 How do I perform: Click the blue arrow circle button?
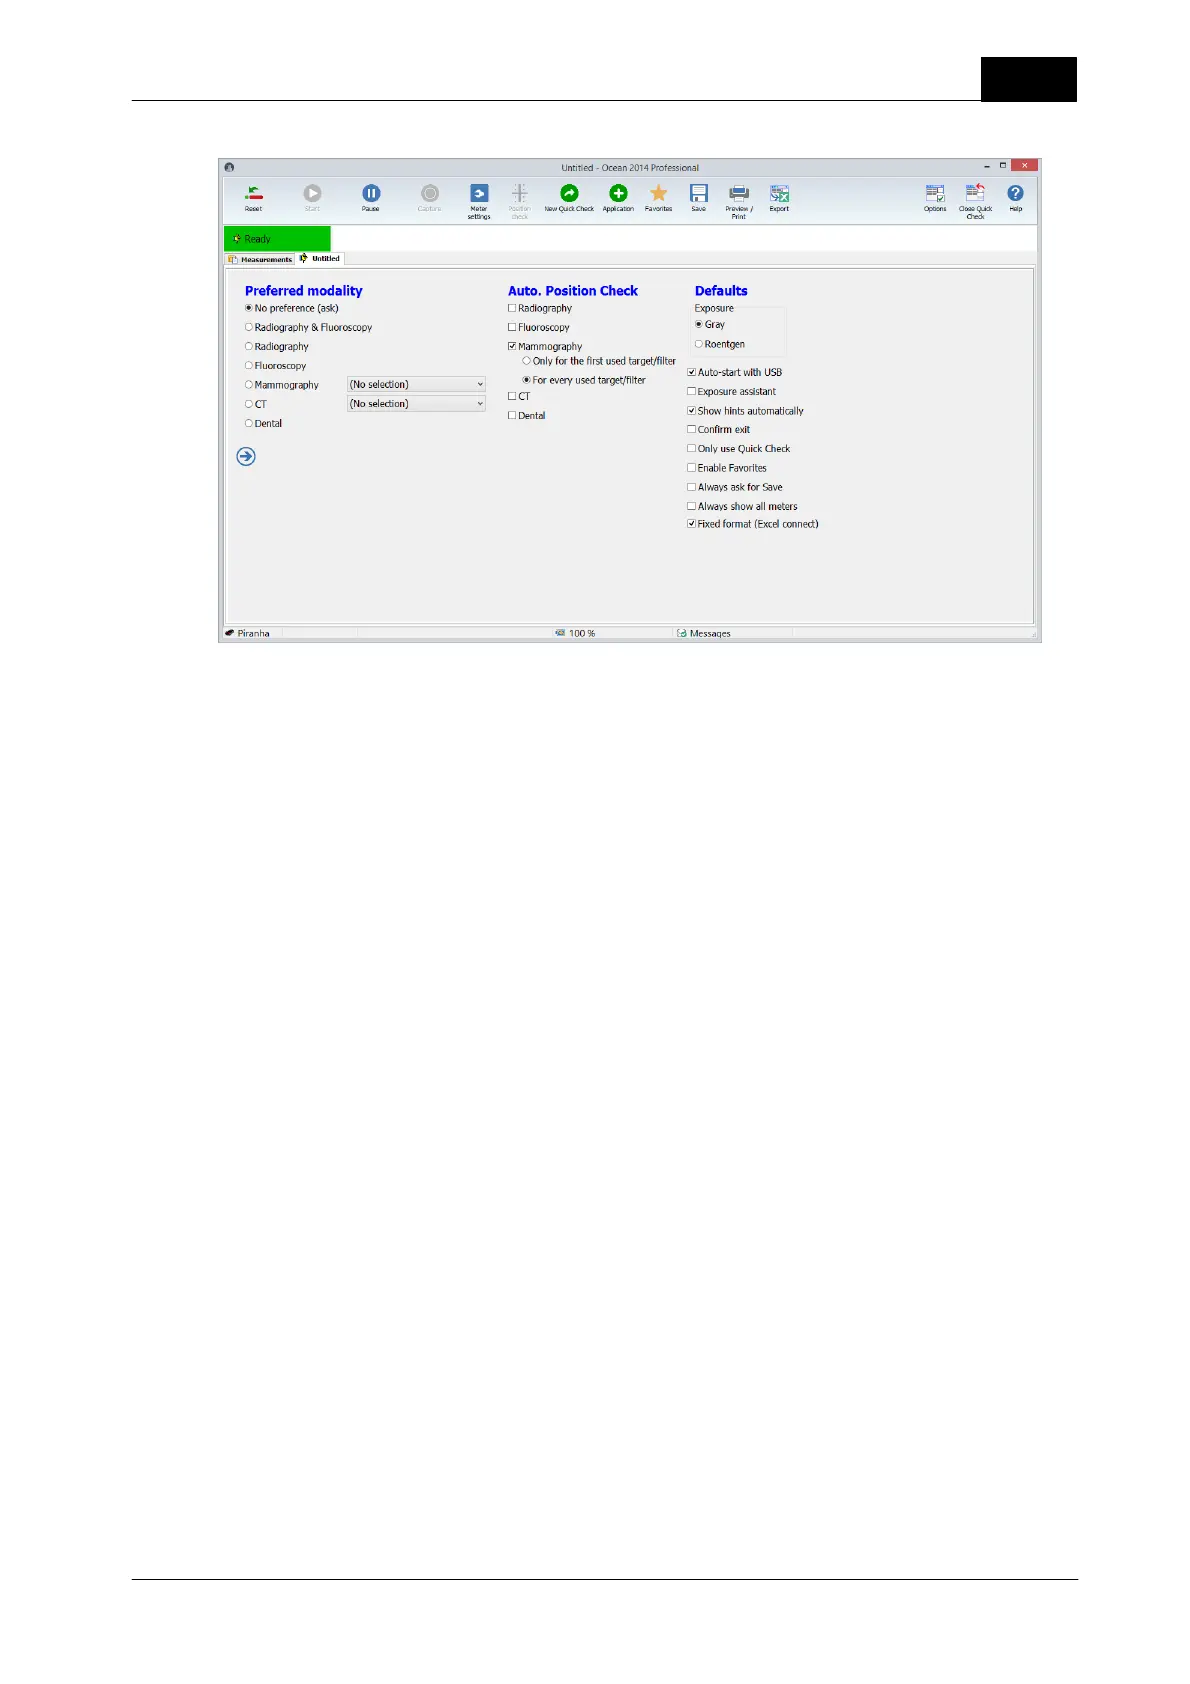pos(246,456)
